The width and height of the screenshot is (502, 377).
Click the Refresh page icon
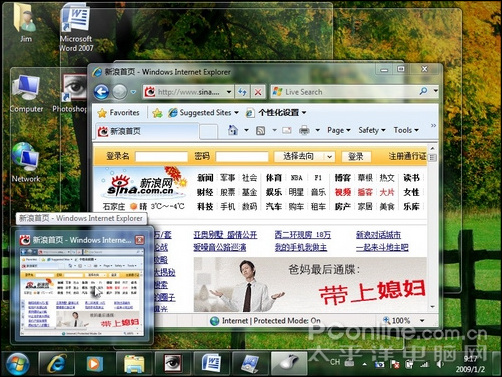[x=242, y=92]
